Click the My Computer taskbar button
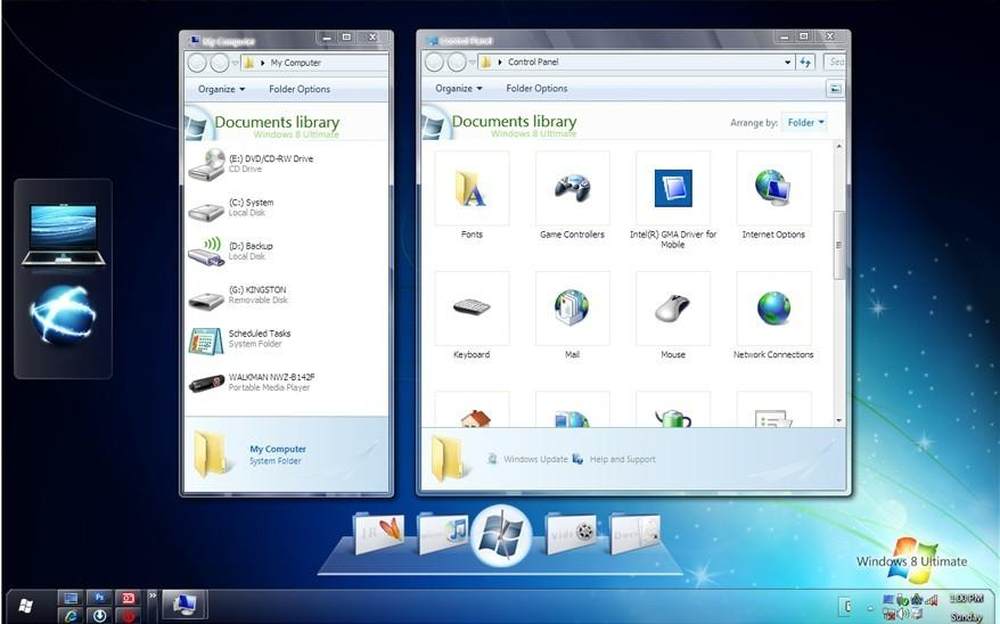The image size is (1000, 624). [x=184, y=604]
